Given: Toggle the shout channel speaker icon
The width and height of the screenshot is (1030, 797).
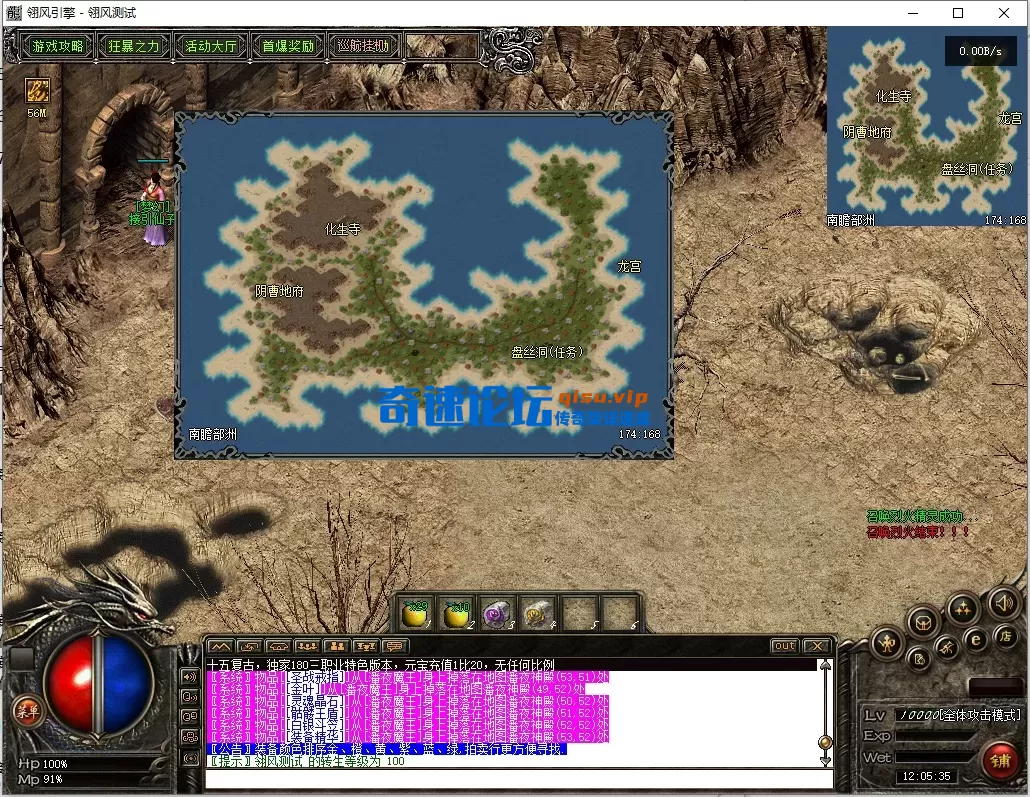Looking at the screenshot, I should [x=190, y=677].
